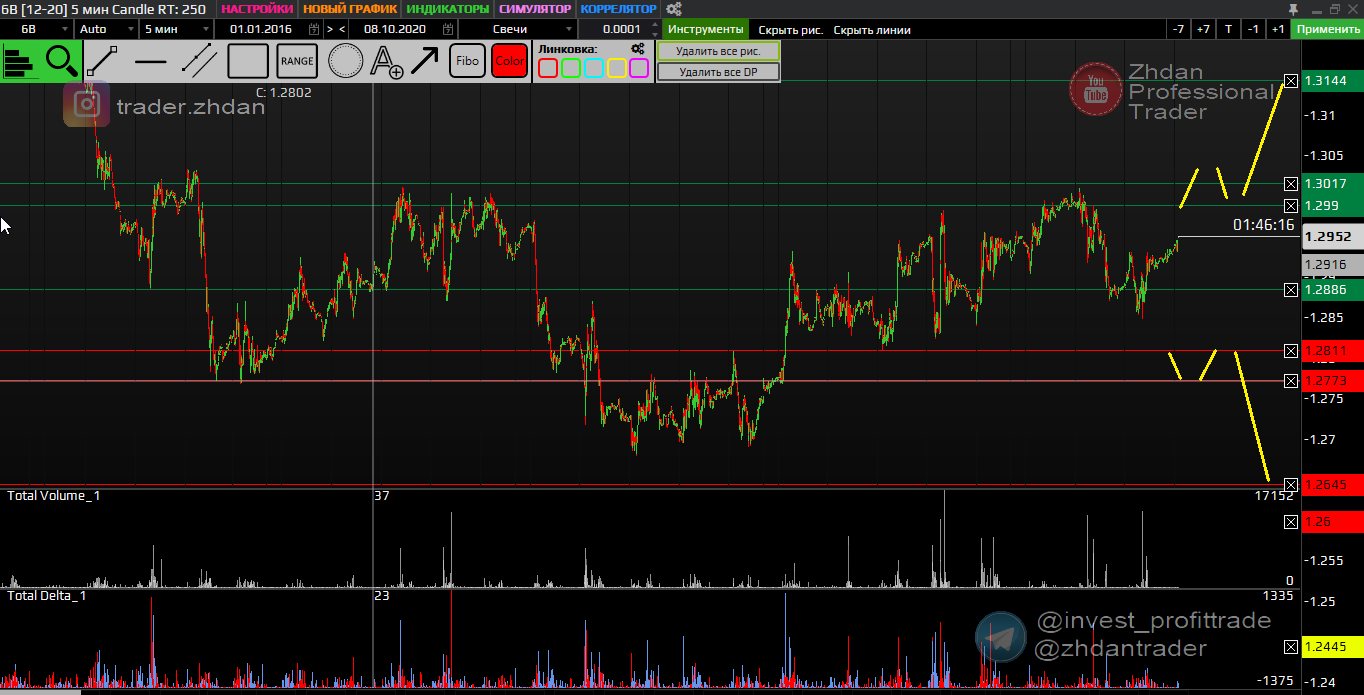Select the horizontal line tool
The image size is (1364, 695).
pos(151,61)
